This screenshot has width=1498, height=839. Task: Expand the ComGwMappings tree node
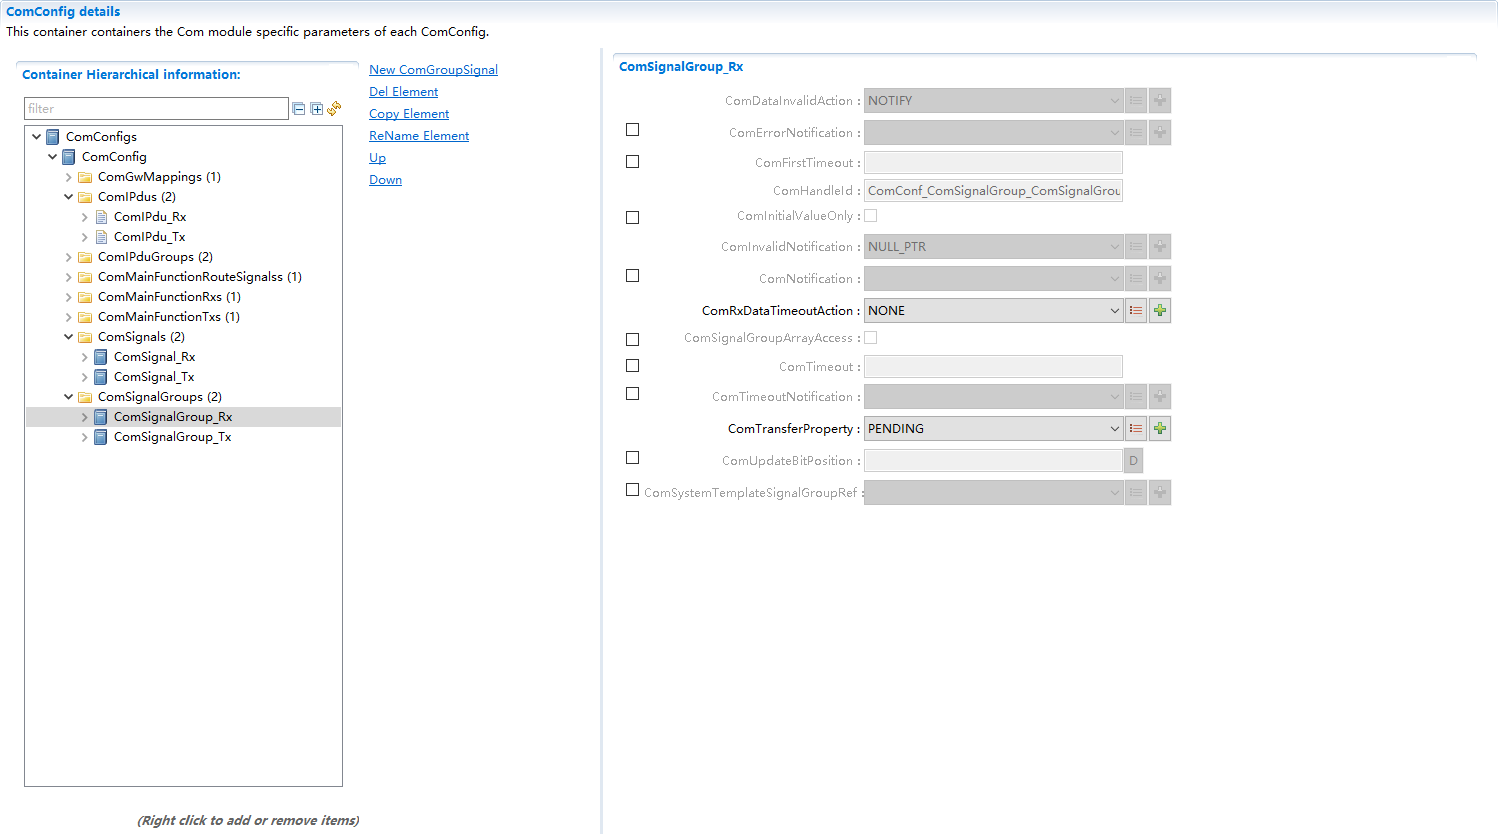tap(69, 177)
